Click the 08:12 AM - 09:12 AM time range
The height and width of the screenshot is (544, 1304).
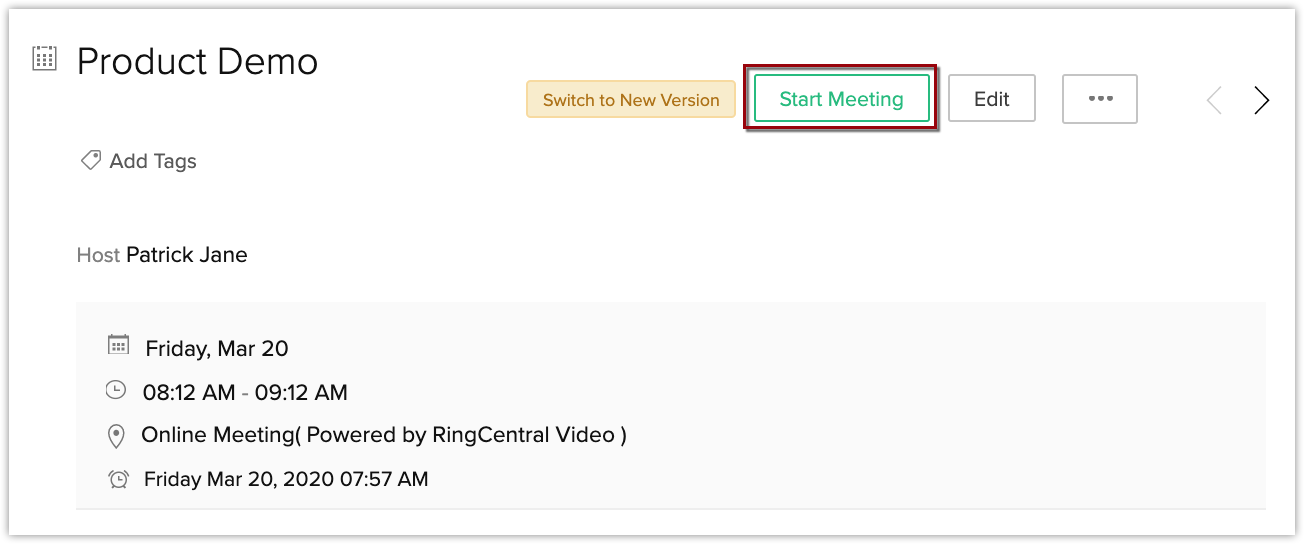pyautogui.click(x=245, y=393)
